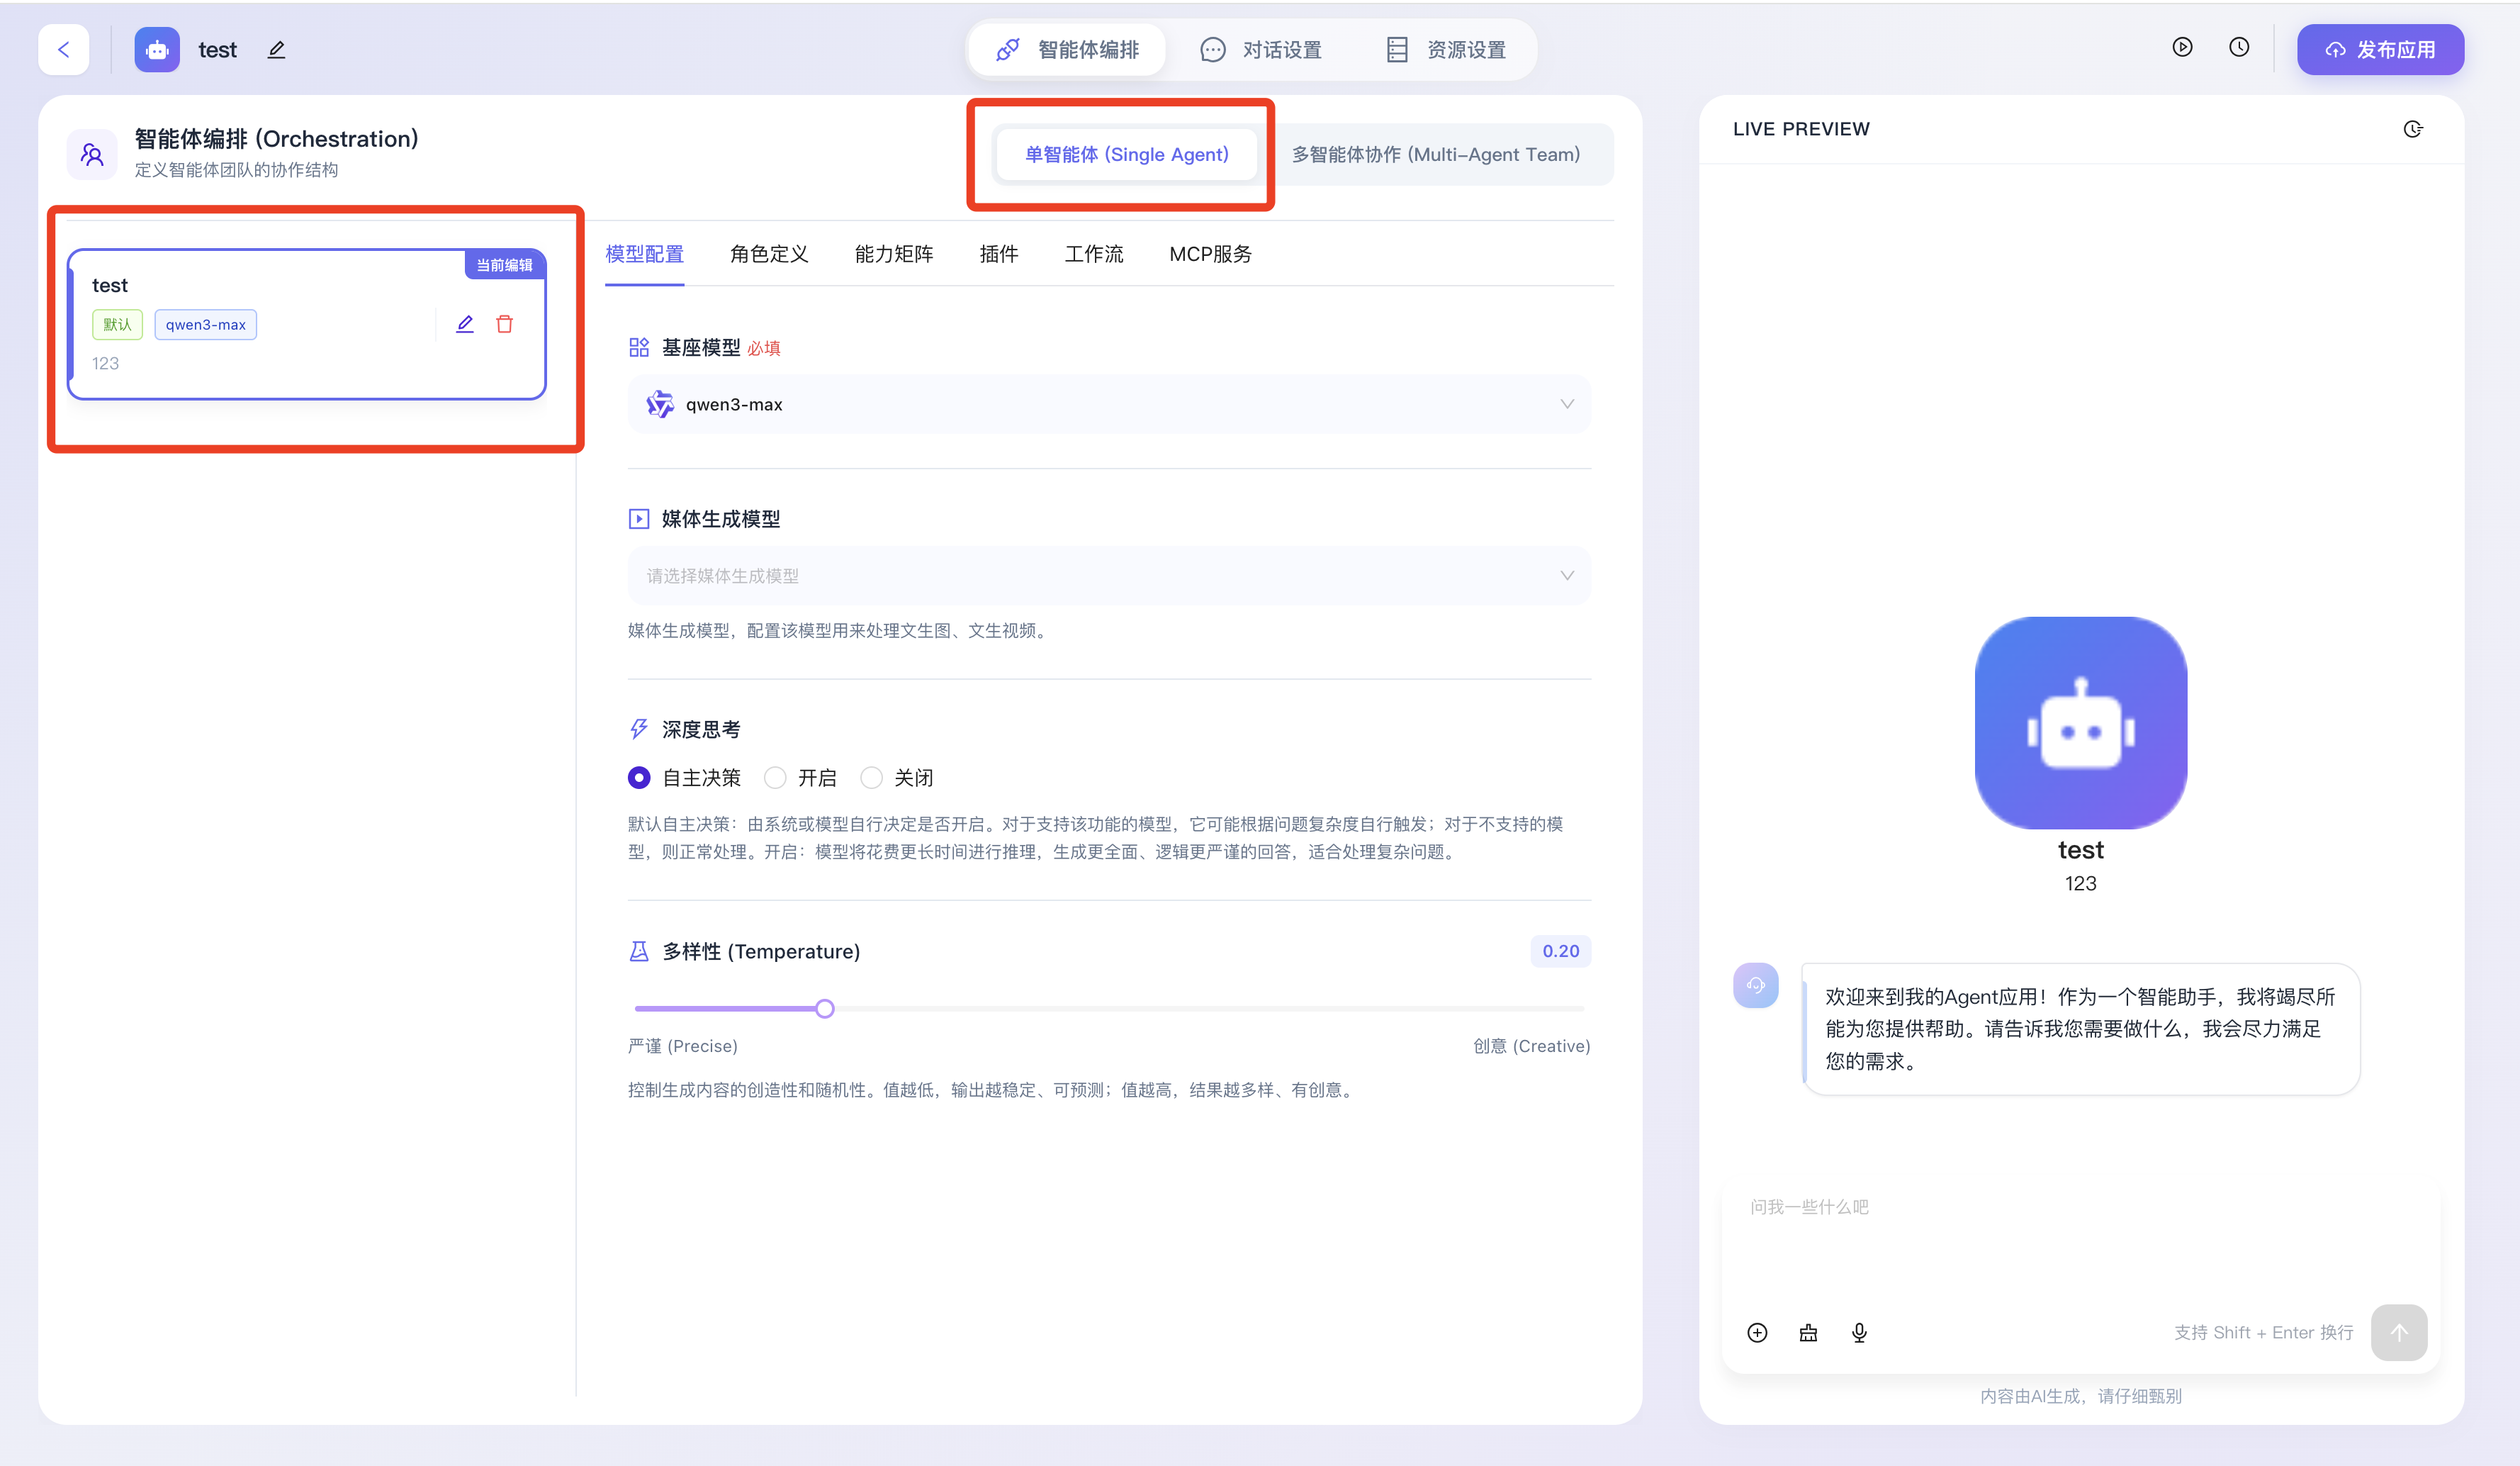Delete the test agent with trash icon
Screen dimensions: 2520x1466
[504, 324]
